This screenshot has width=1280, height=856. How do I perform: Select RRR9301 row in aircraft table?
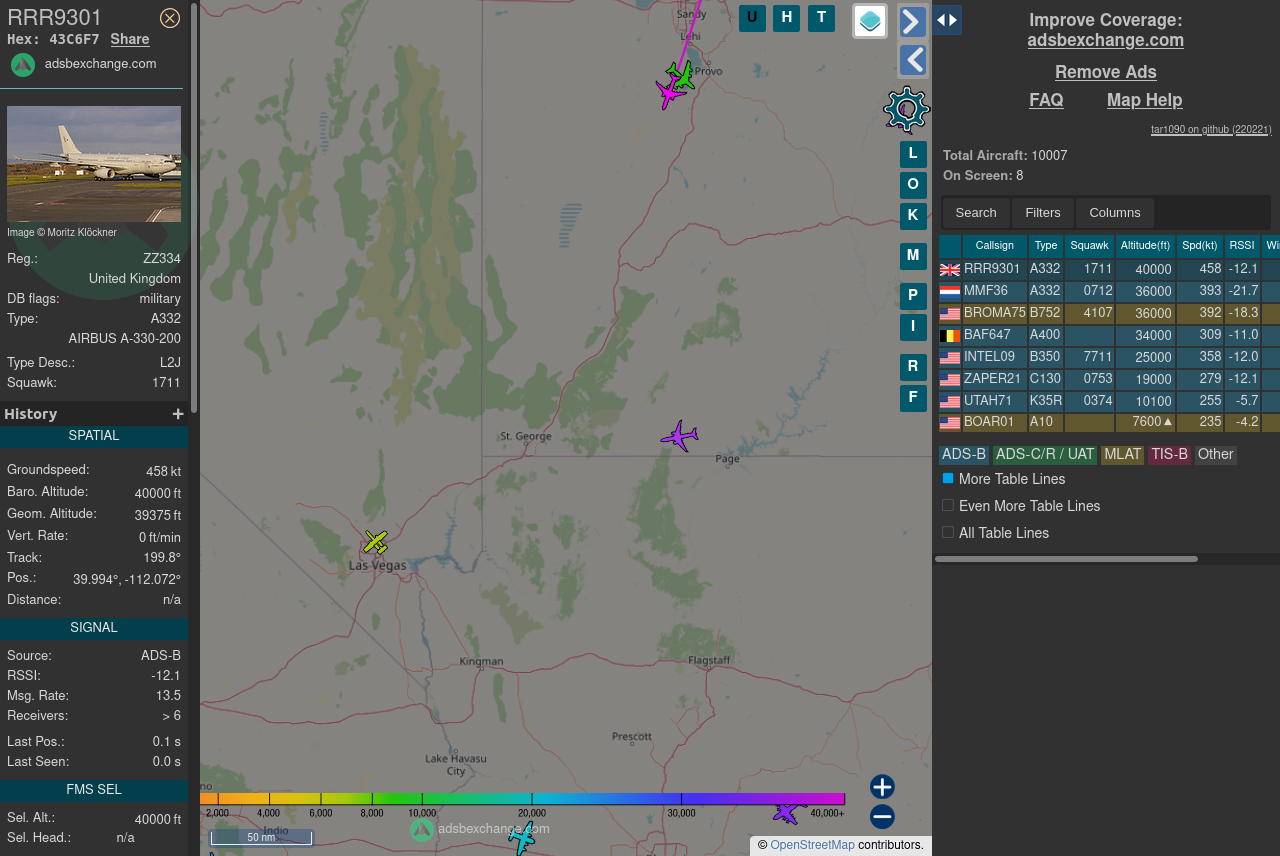pos(1109,269)
